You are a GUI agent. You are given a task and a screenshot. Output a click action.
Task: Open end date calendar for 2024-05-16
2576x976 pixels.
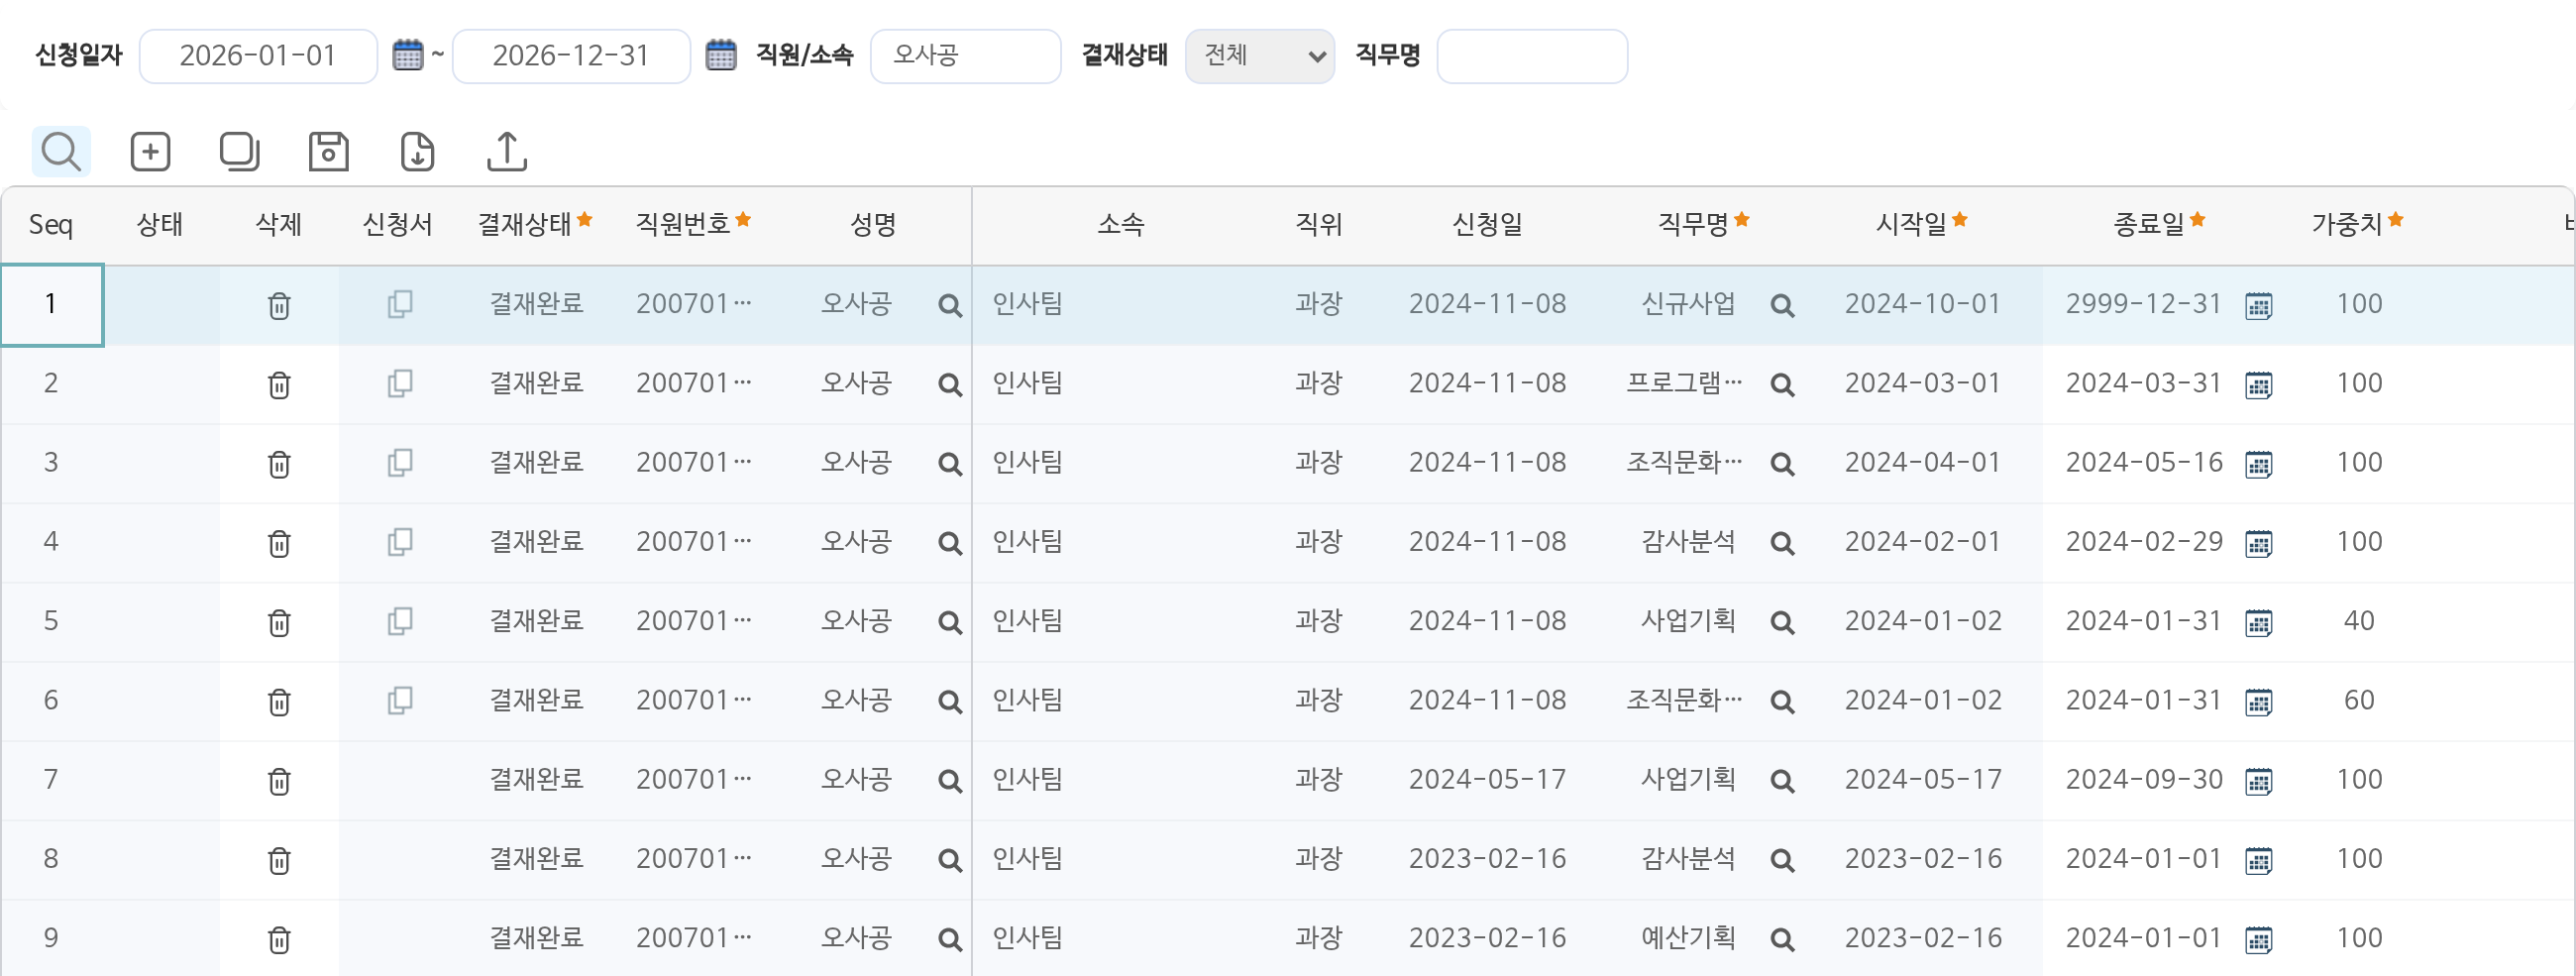pos(2258,464)
